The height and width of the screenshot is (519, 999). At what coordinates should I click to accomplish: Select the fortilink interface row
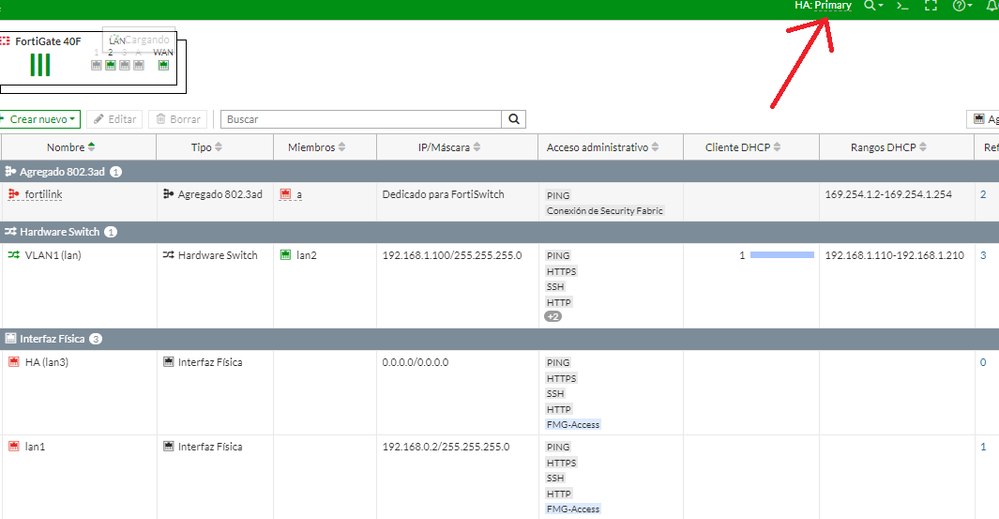(500, 202)
